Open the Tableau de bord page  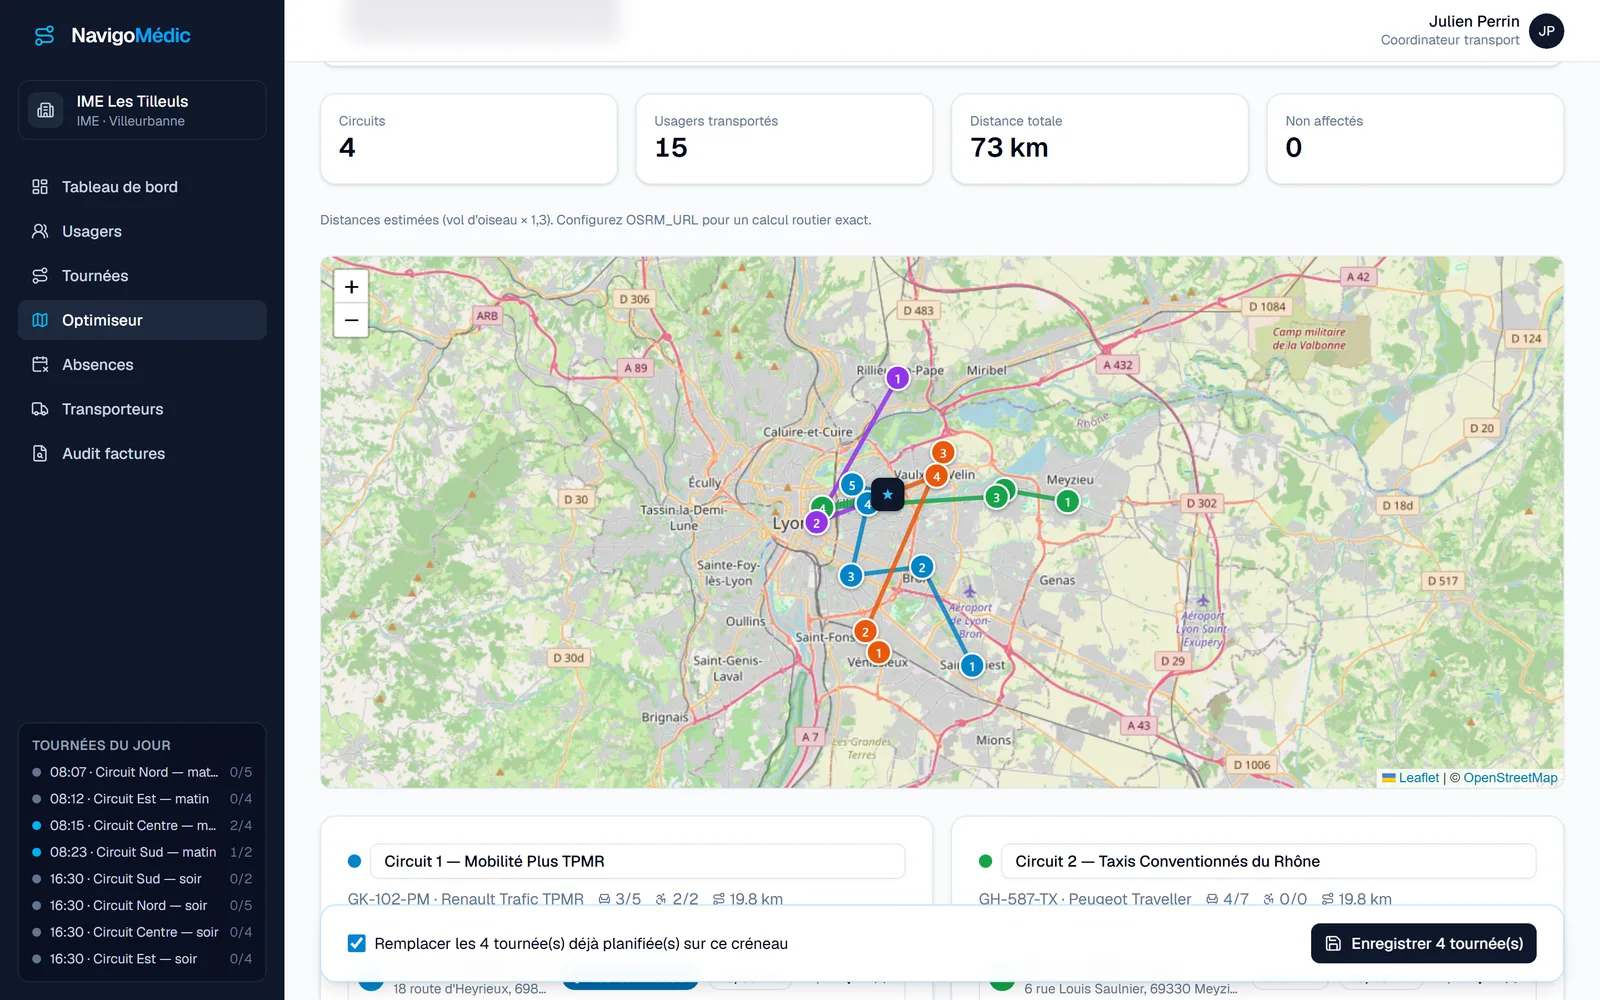(x=142, y=187)
